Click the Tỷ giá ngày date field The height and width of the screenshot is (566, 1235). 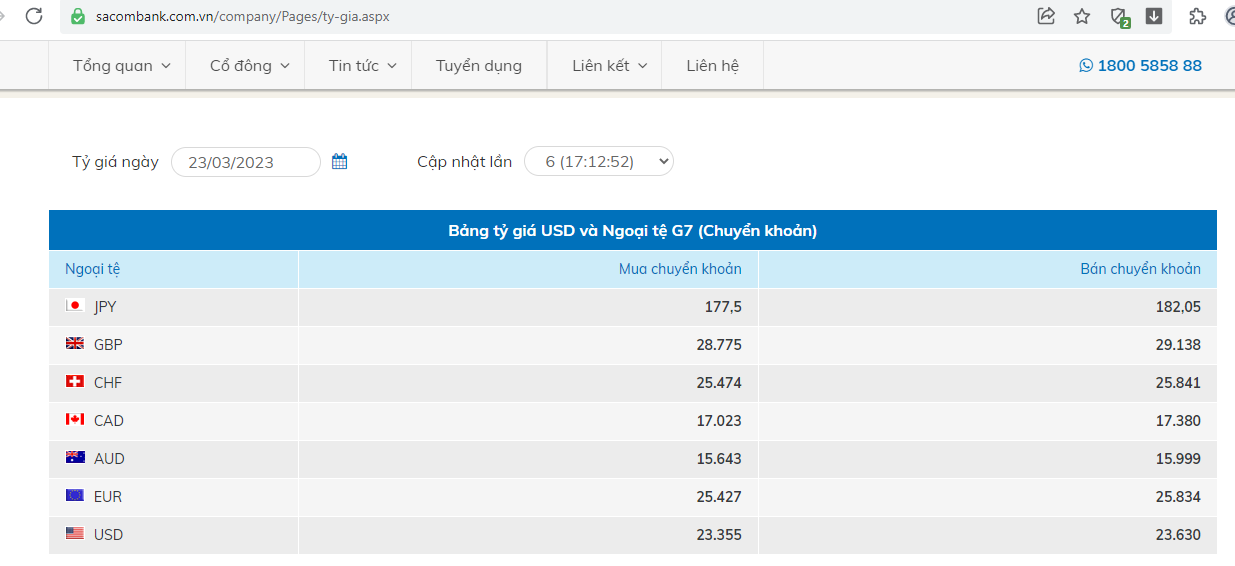[245, 162]
